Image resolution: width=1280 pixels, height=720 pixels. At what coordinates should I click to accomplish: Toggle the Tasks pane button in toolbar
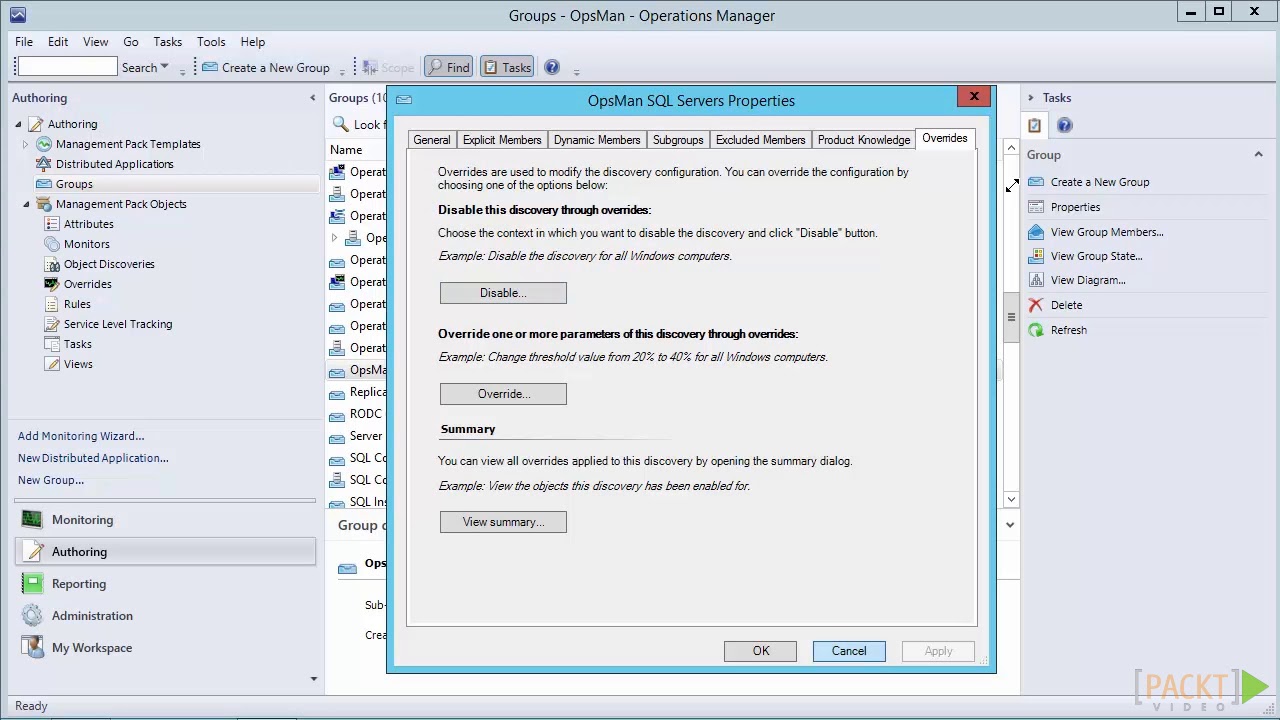pyautogui.click(x=507, y=67)
